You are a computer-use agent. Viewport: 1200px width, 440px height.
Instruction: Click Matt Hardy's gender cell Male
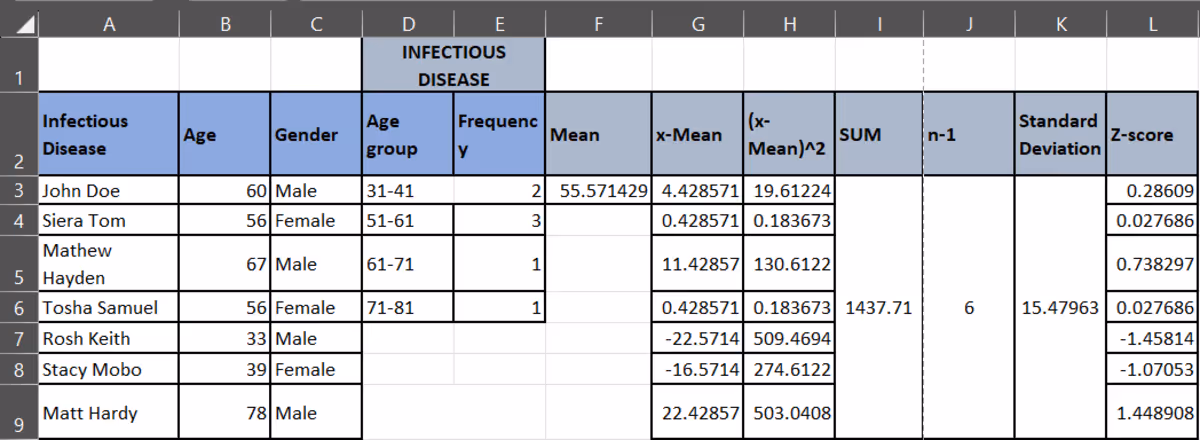pyautogui.click(x=316, y=412)
